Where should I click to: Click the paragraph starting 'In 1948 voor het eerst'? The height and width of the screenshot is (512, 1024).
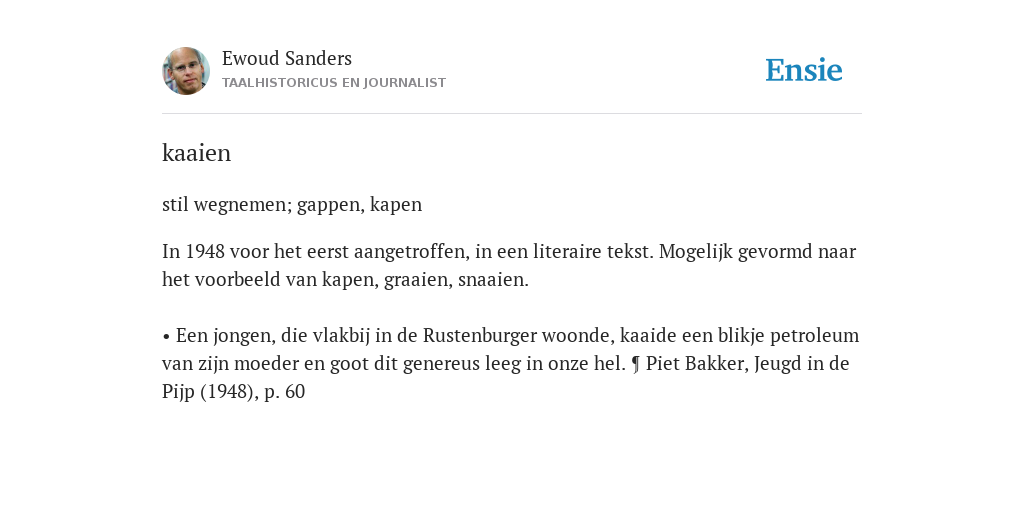point(509,265)
